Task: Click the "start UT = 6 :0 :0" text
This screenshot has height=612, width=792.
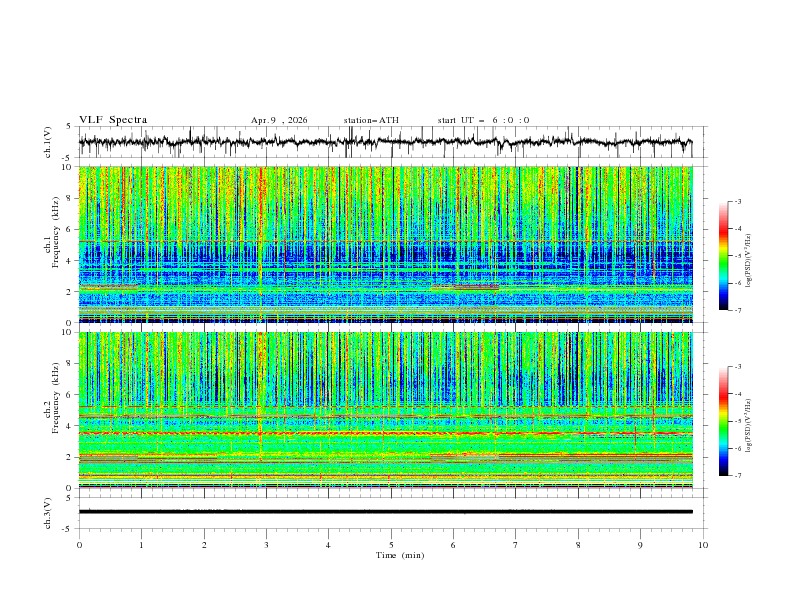Action: (483, 120)
